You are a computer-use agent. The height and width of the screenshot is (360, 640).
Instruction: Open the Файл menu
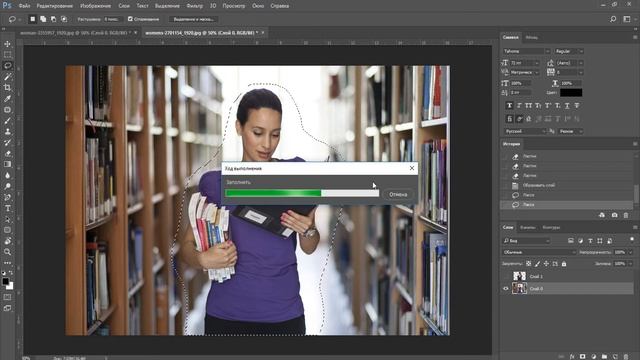pyautogui.click(x=24, y=6)
